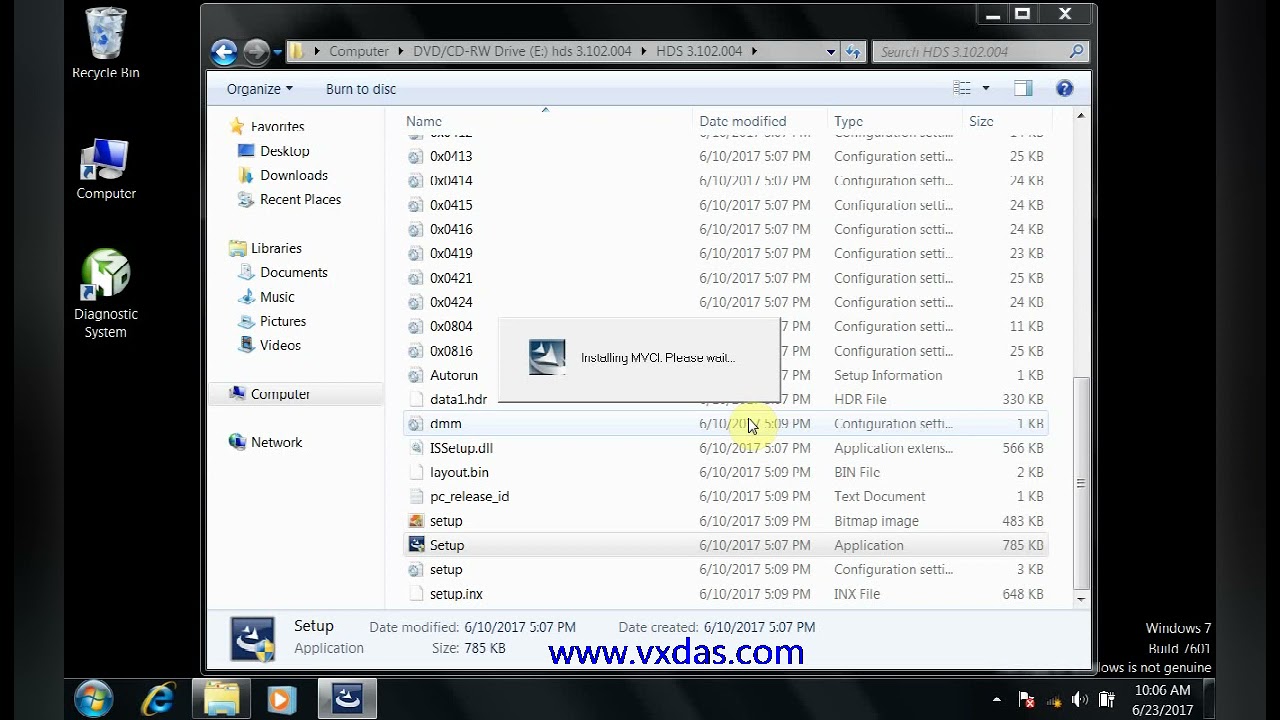The image size is (1280, 720).
Task: Select the setup bitmap image icon
Action: click(x=416, y=521)
